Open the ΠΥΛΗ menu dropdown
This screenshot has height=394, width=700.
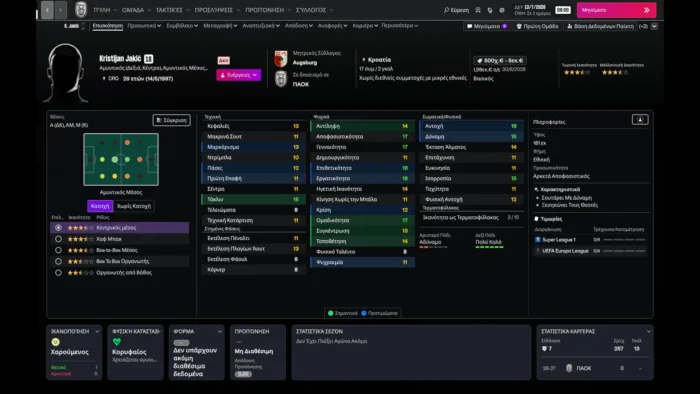[x=105, y=10]
